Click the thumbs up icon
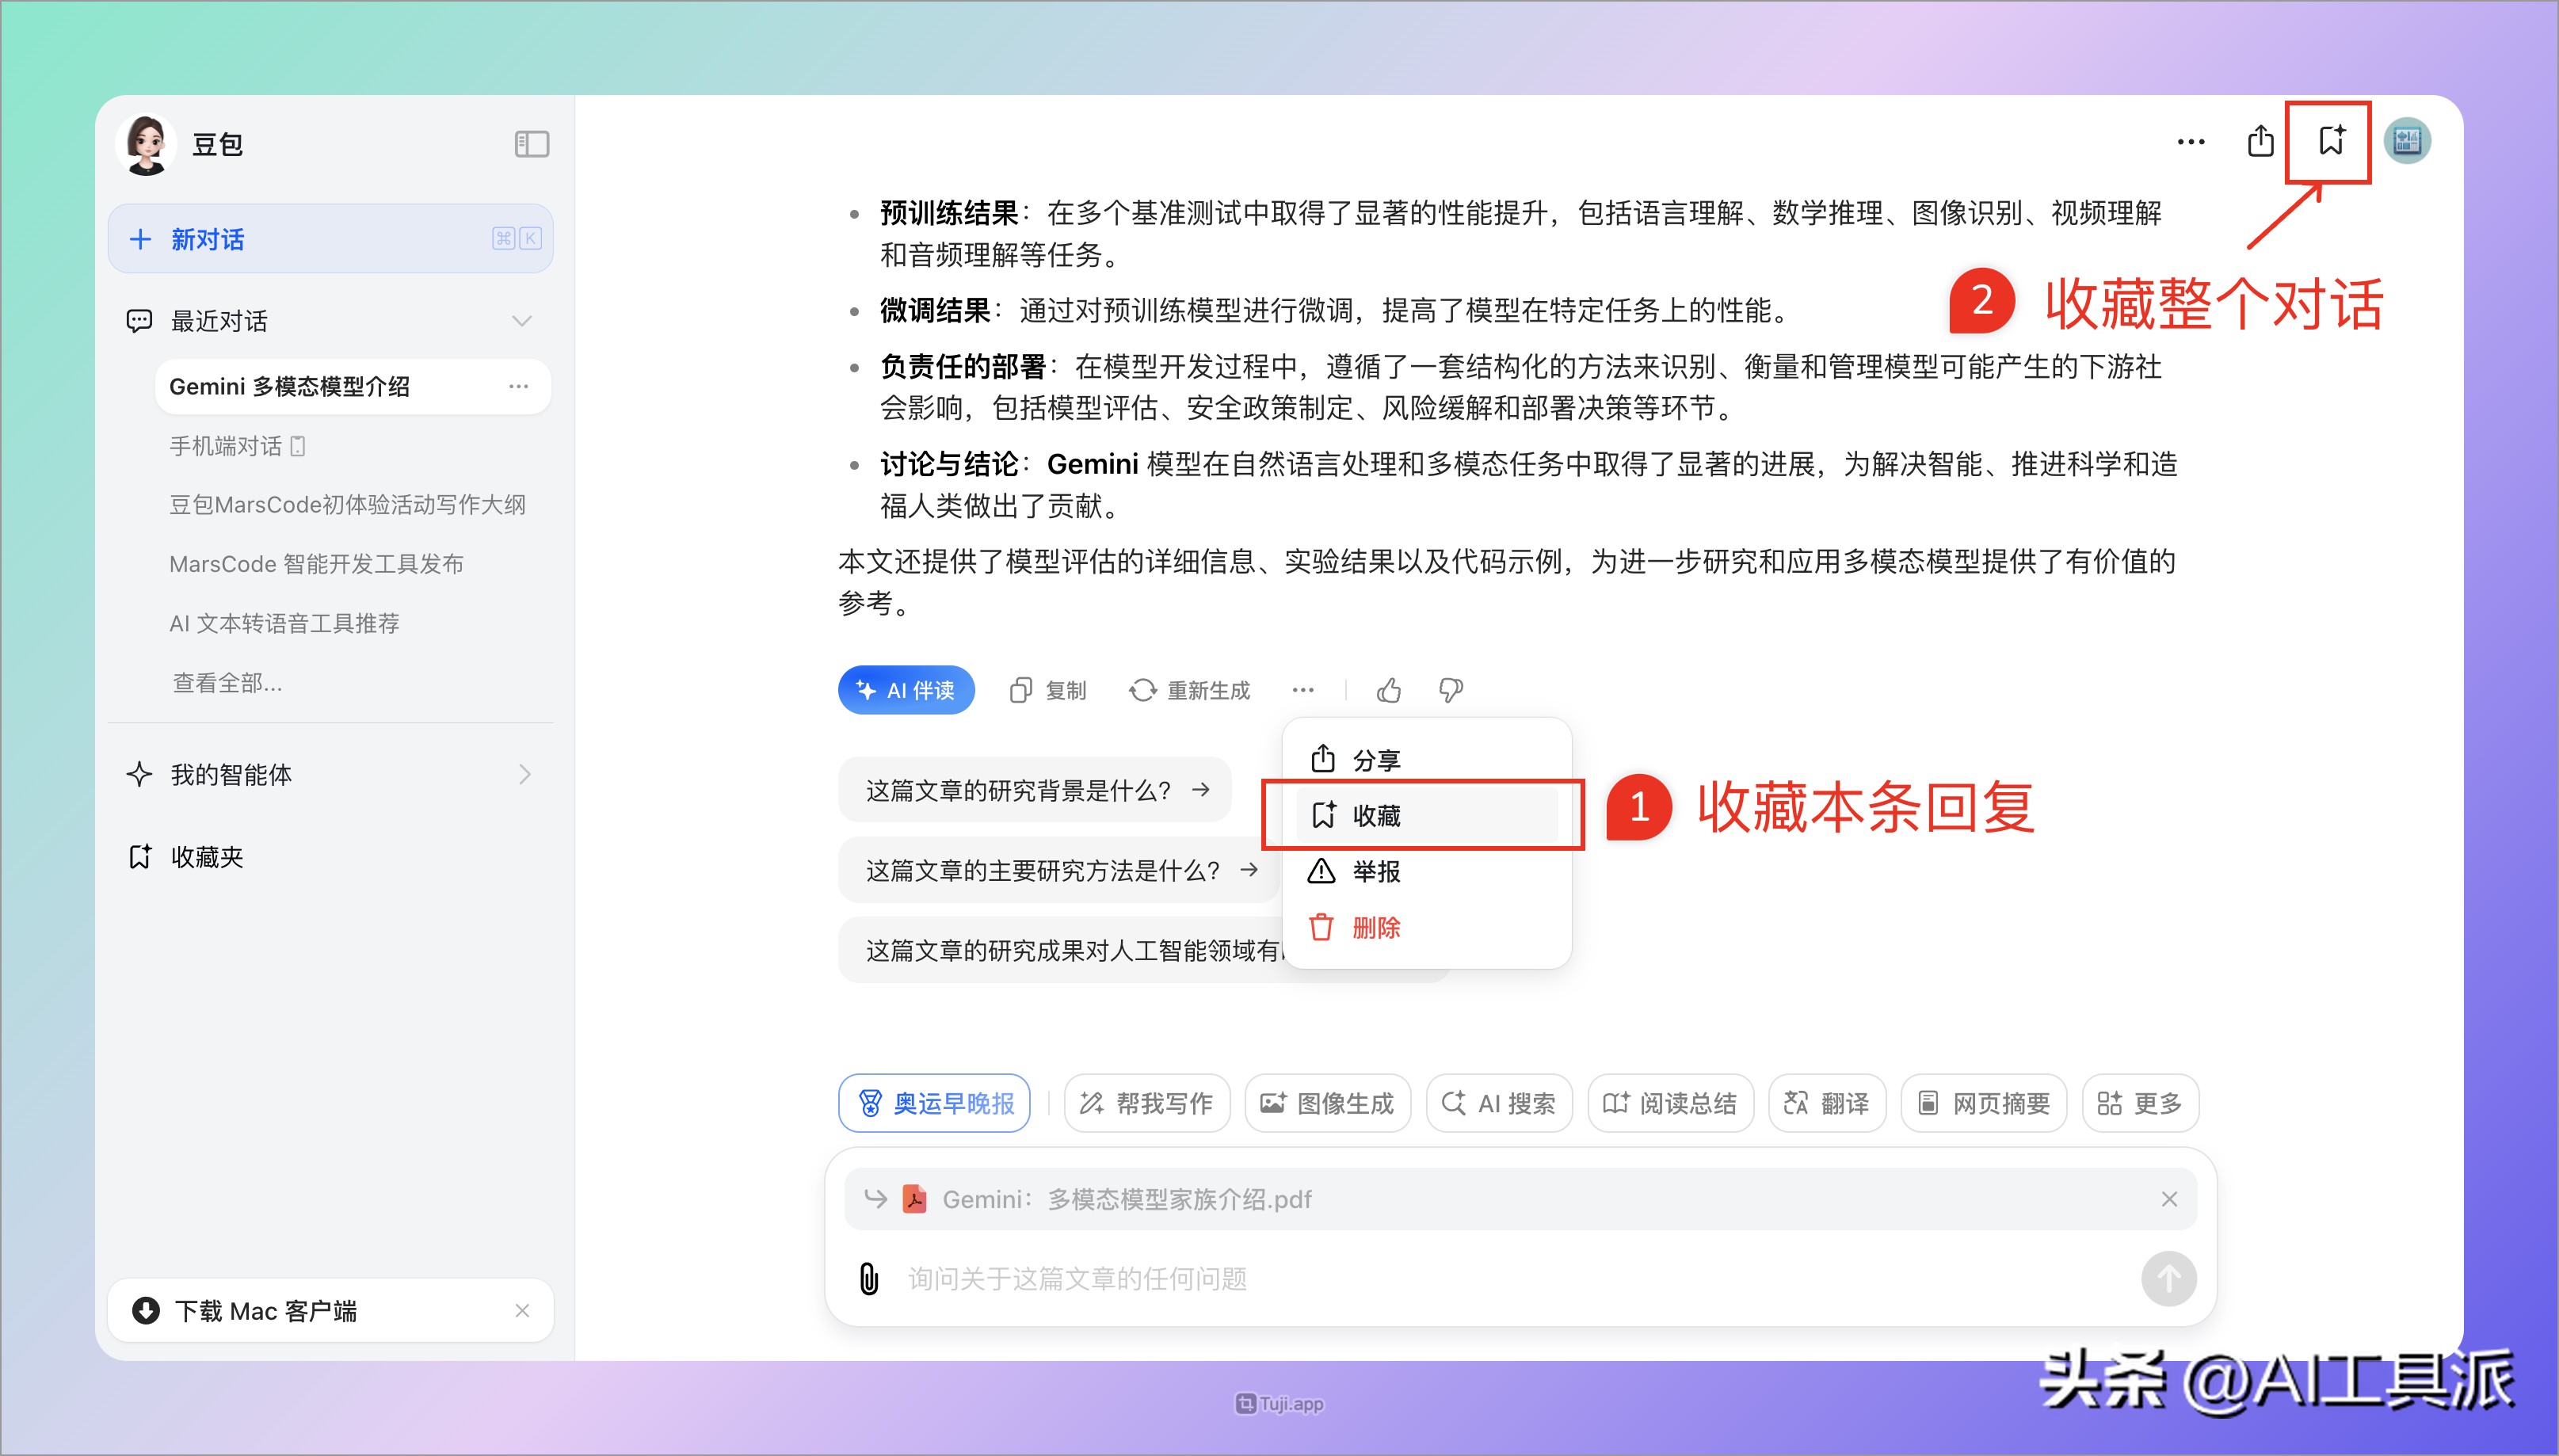Screen dimensions: 2559x1456 coord(1388,690)
